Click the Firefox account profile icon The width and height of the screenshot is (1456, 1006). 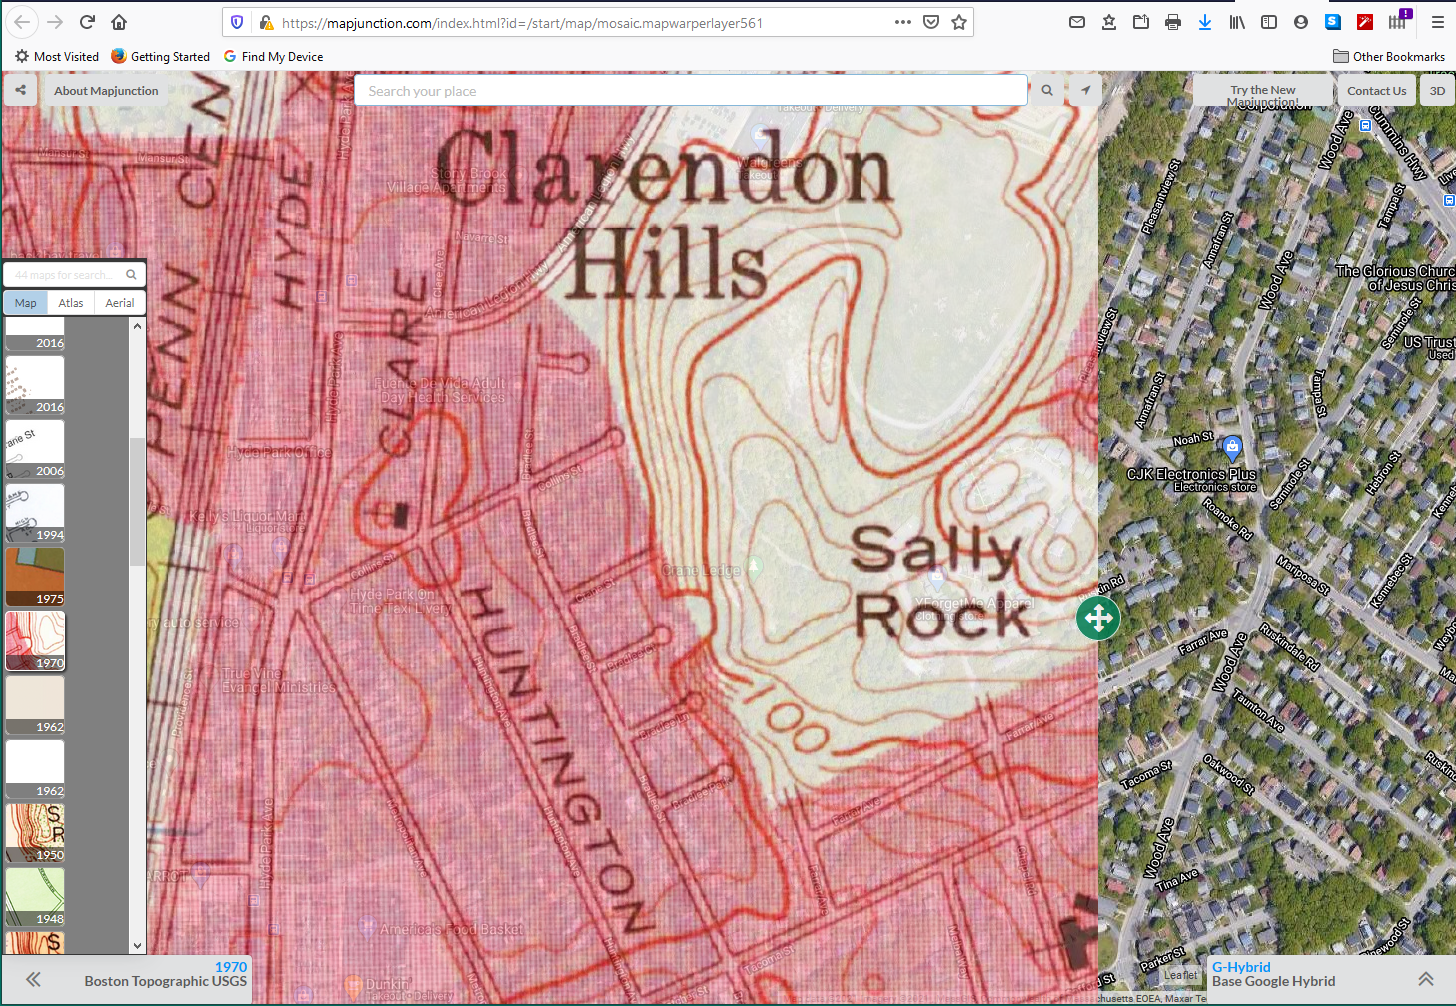[x=1301, y=21]
